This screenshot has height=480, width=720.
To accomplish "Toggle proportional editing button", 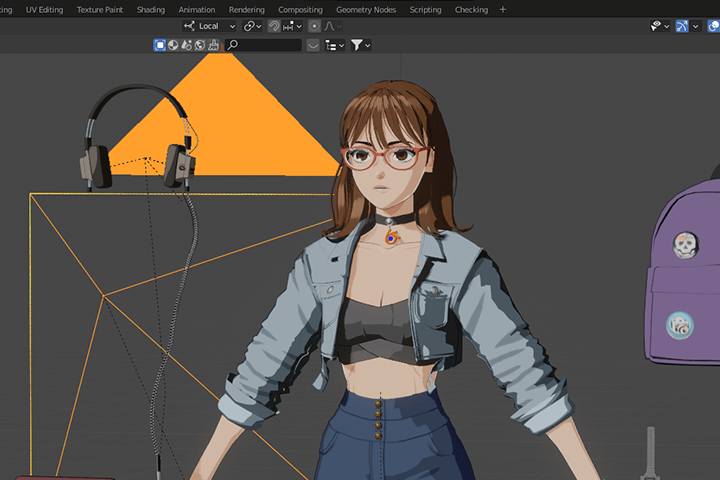I will pyautogui.click(x=314, y=26).
